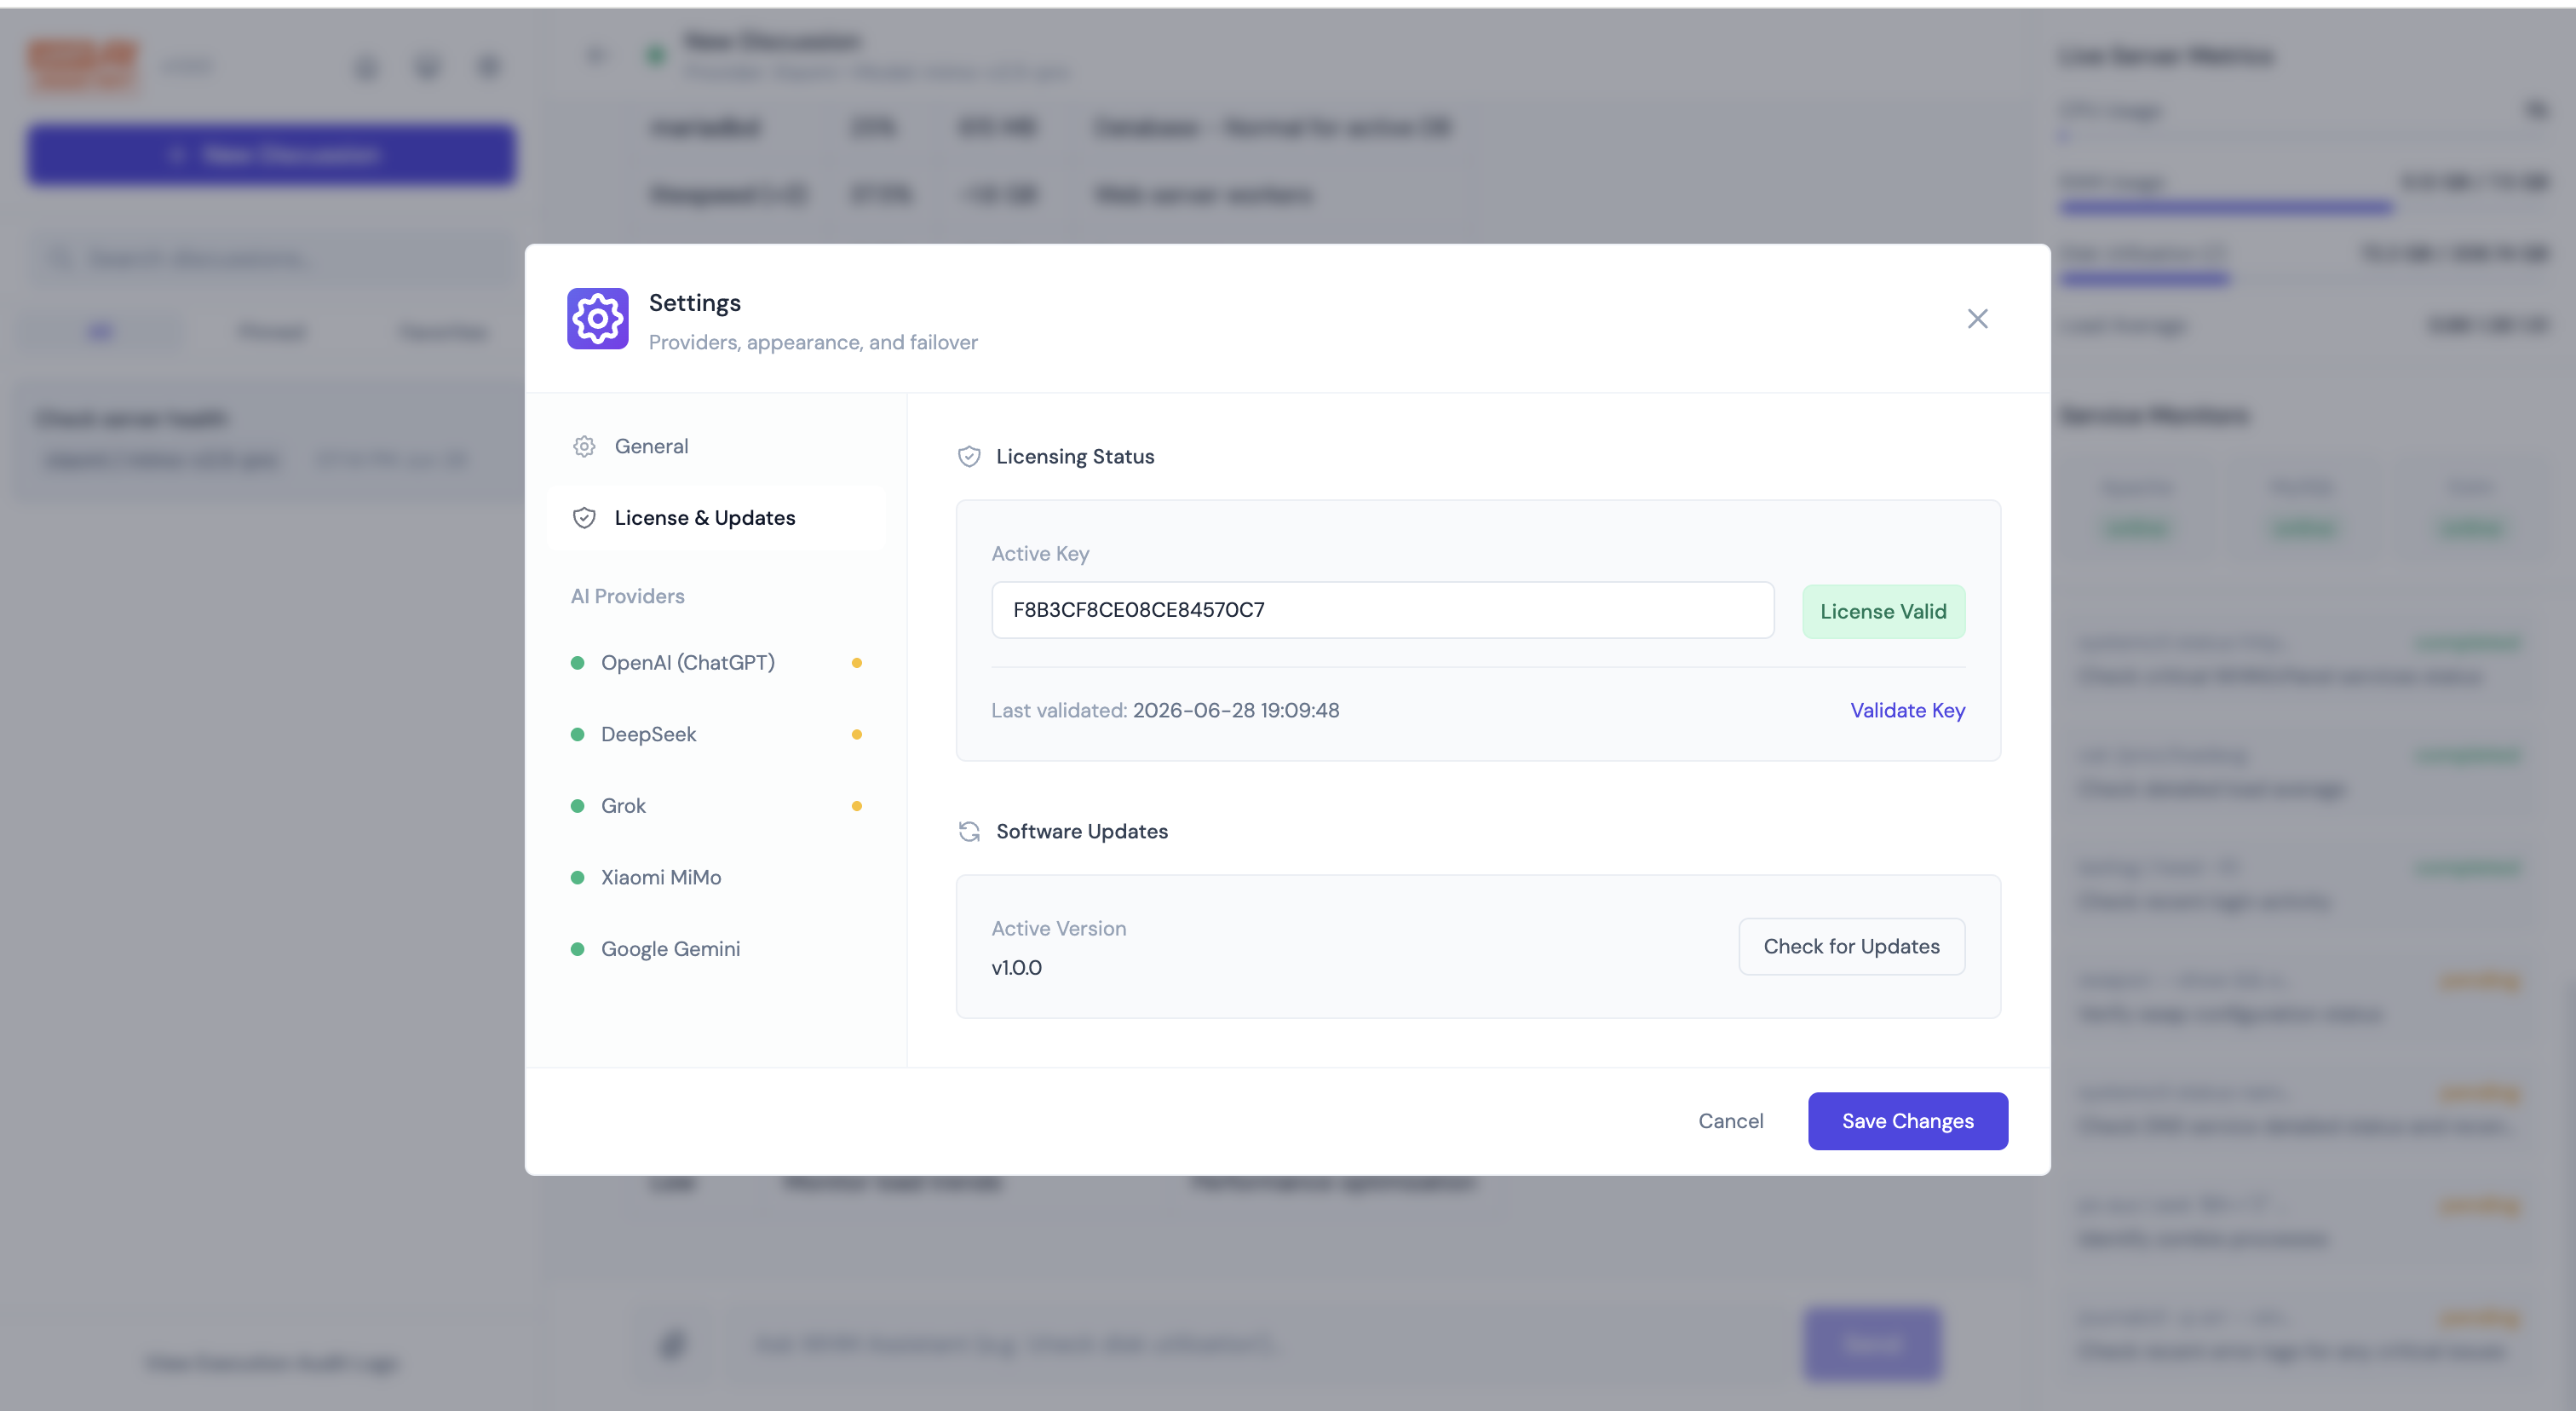The height and width of the screenshot is (1411, 2576).
Task: Open OpenAI (ChatGPT) provider settings
Action: [x=716, y=663]
